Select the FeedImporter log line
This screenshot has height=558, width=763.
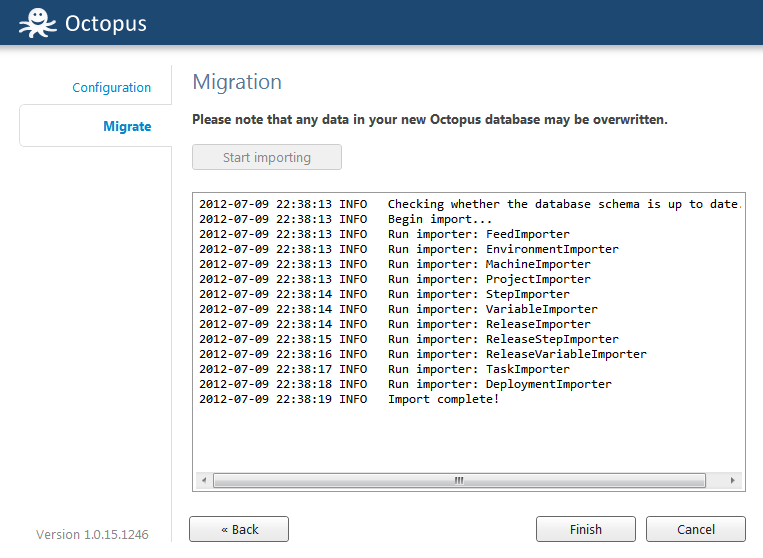[x=384, y=234]
